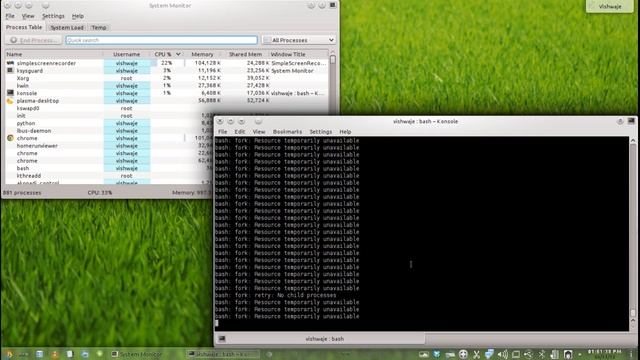Select the Xorg process row
The height and width of the screenshot is (360, 640).
167,78
